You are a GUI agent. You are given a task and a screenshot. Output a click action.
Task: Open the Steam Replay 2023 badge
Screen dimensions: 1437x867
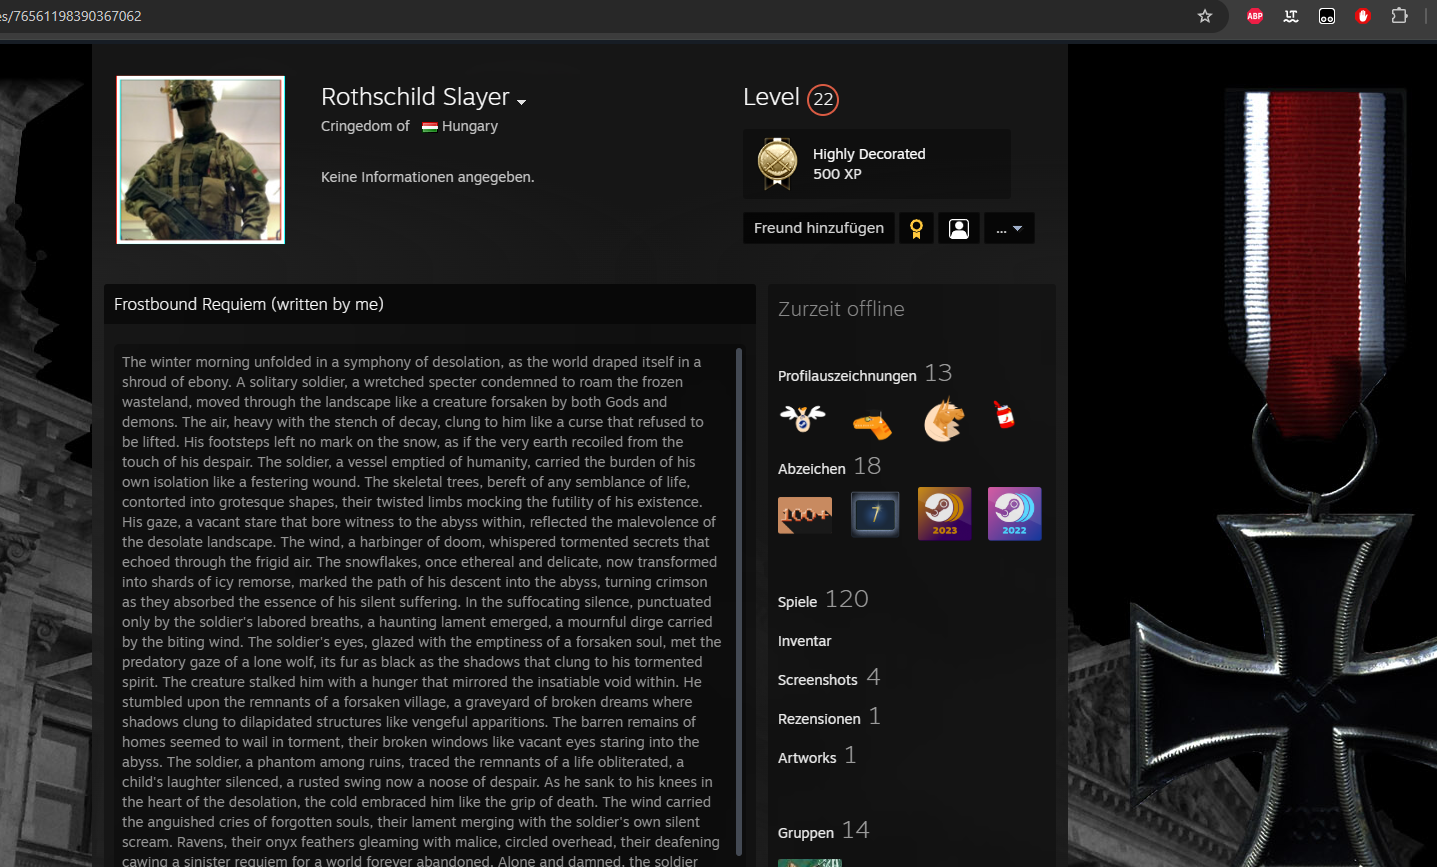pos(944,514)
